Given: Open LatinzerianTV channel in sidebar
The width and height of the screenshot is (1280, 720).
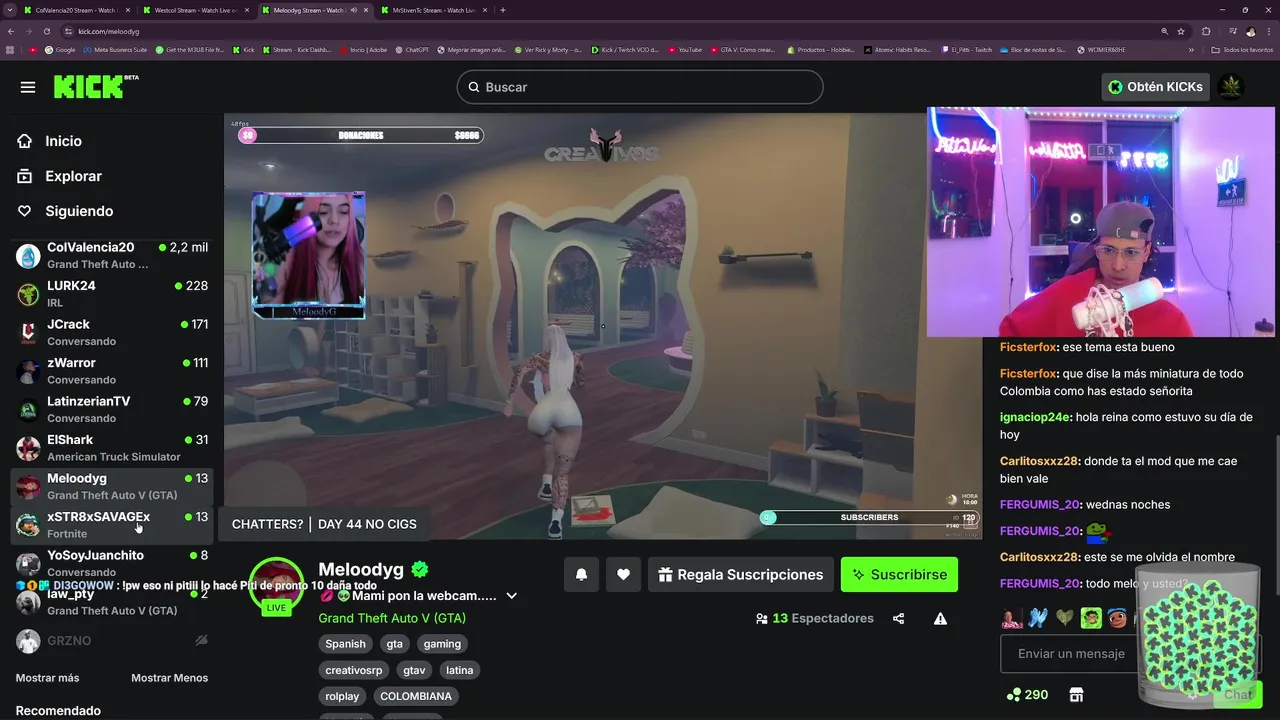Looking at the screenshot, I should pos(112,409).
